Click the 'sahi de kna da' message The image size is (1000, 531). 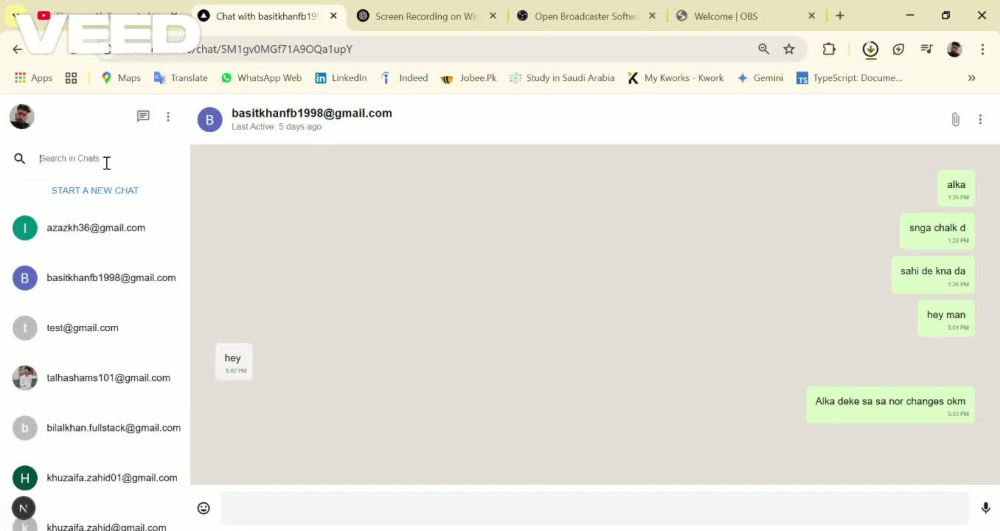tap(932, 275)
